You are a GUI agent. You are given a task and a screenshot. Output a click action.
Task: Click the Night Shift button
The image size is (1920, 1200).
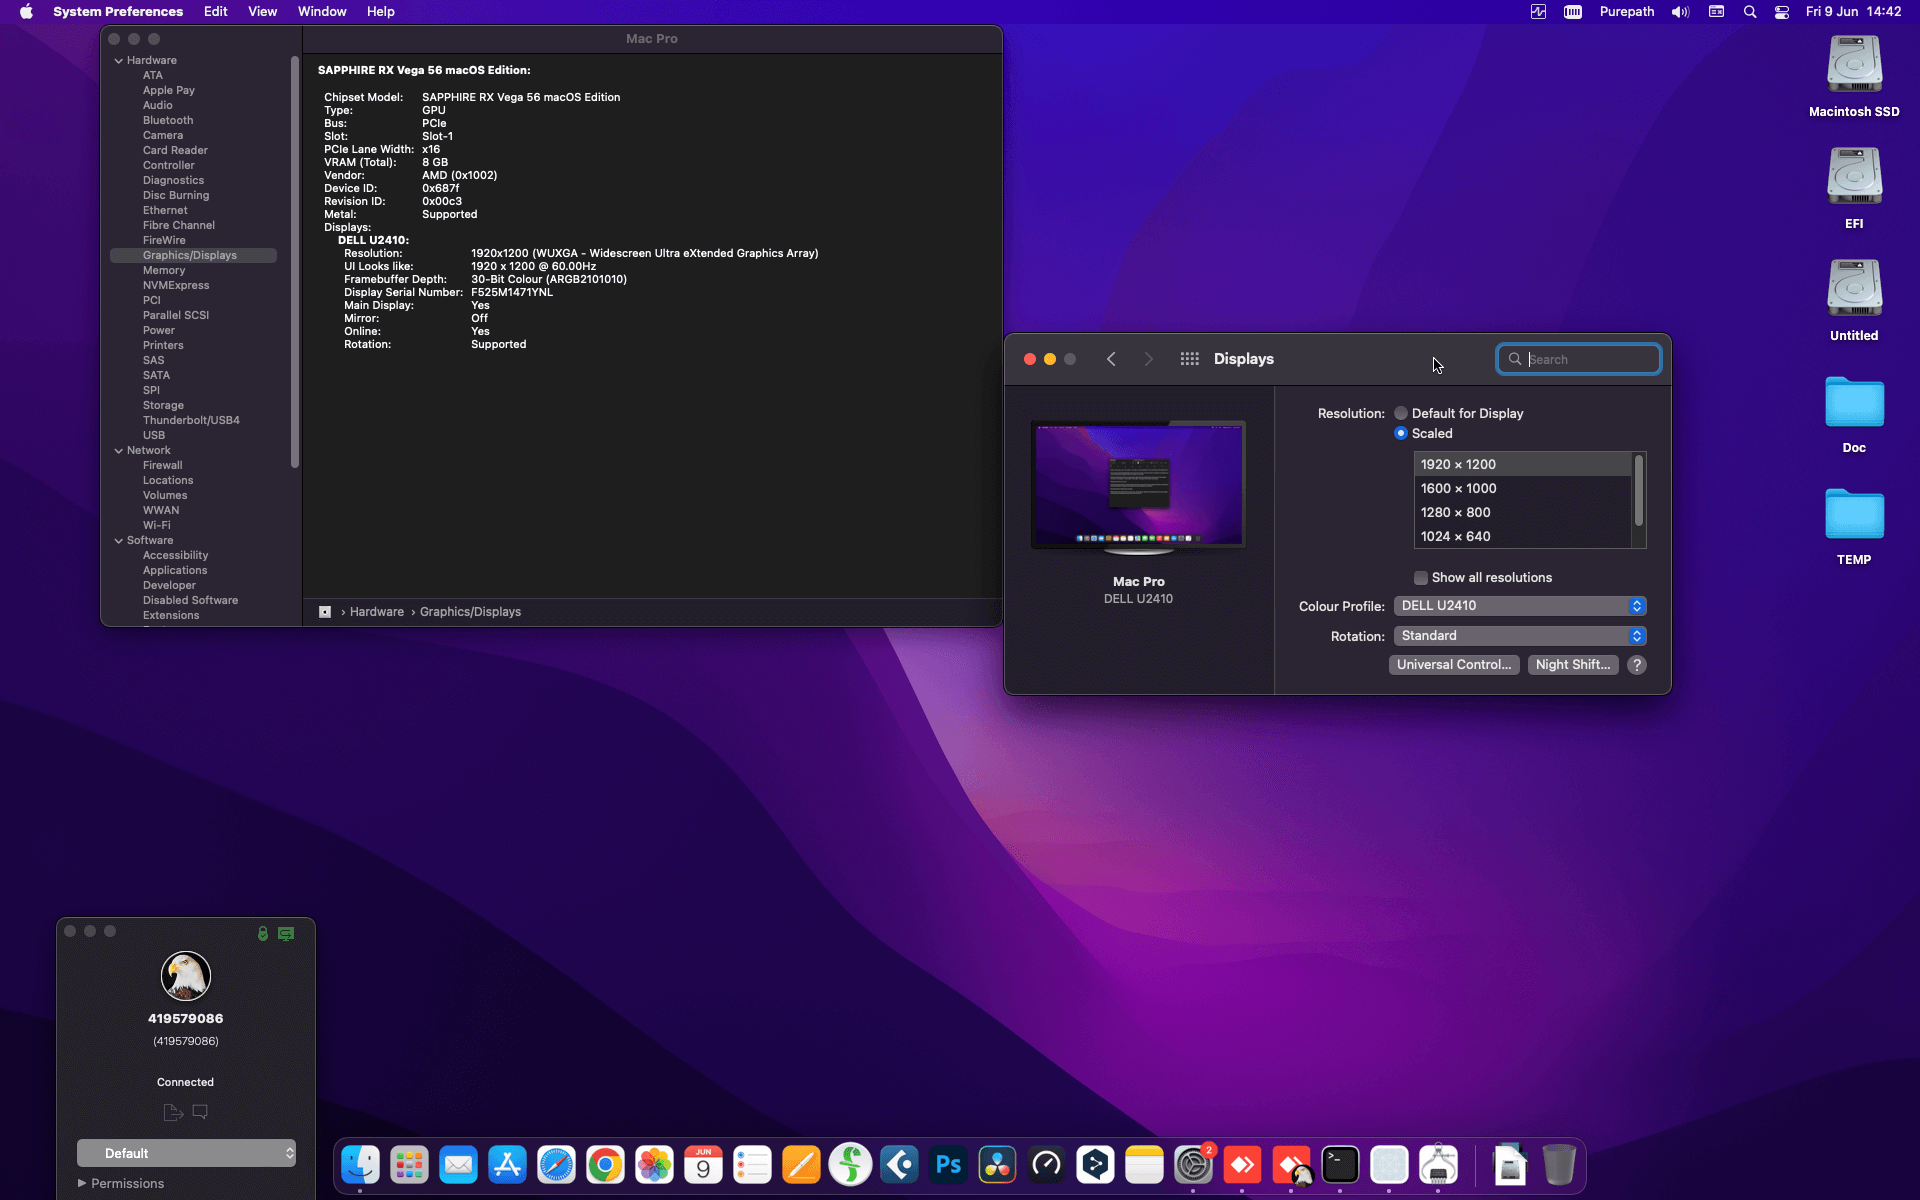point(1572,665)
